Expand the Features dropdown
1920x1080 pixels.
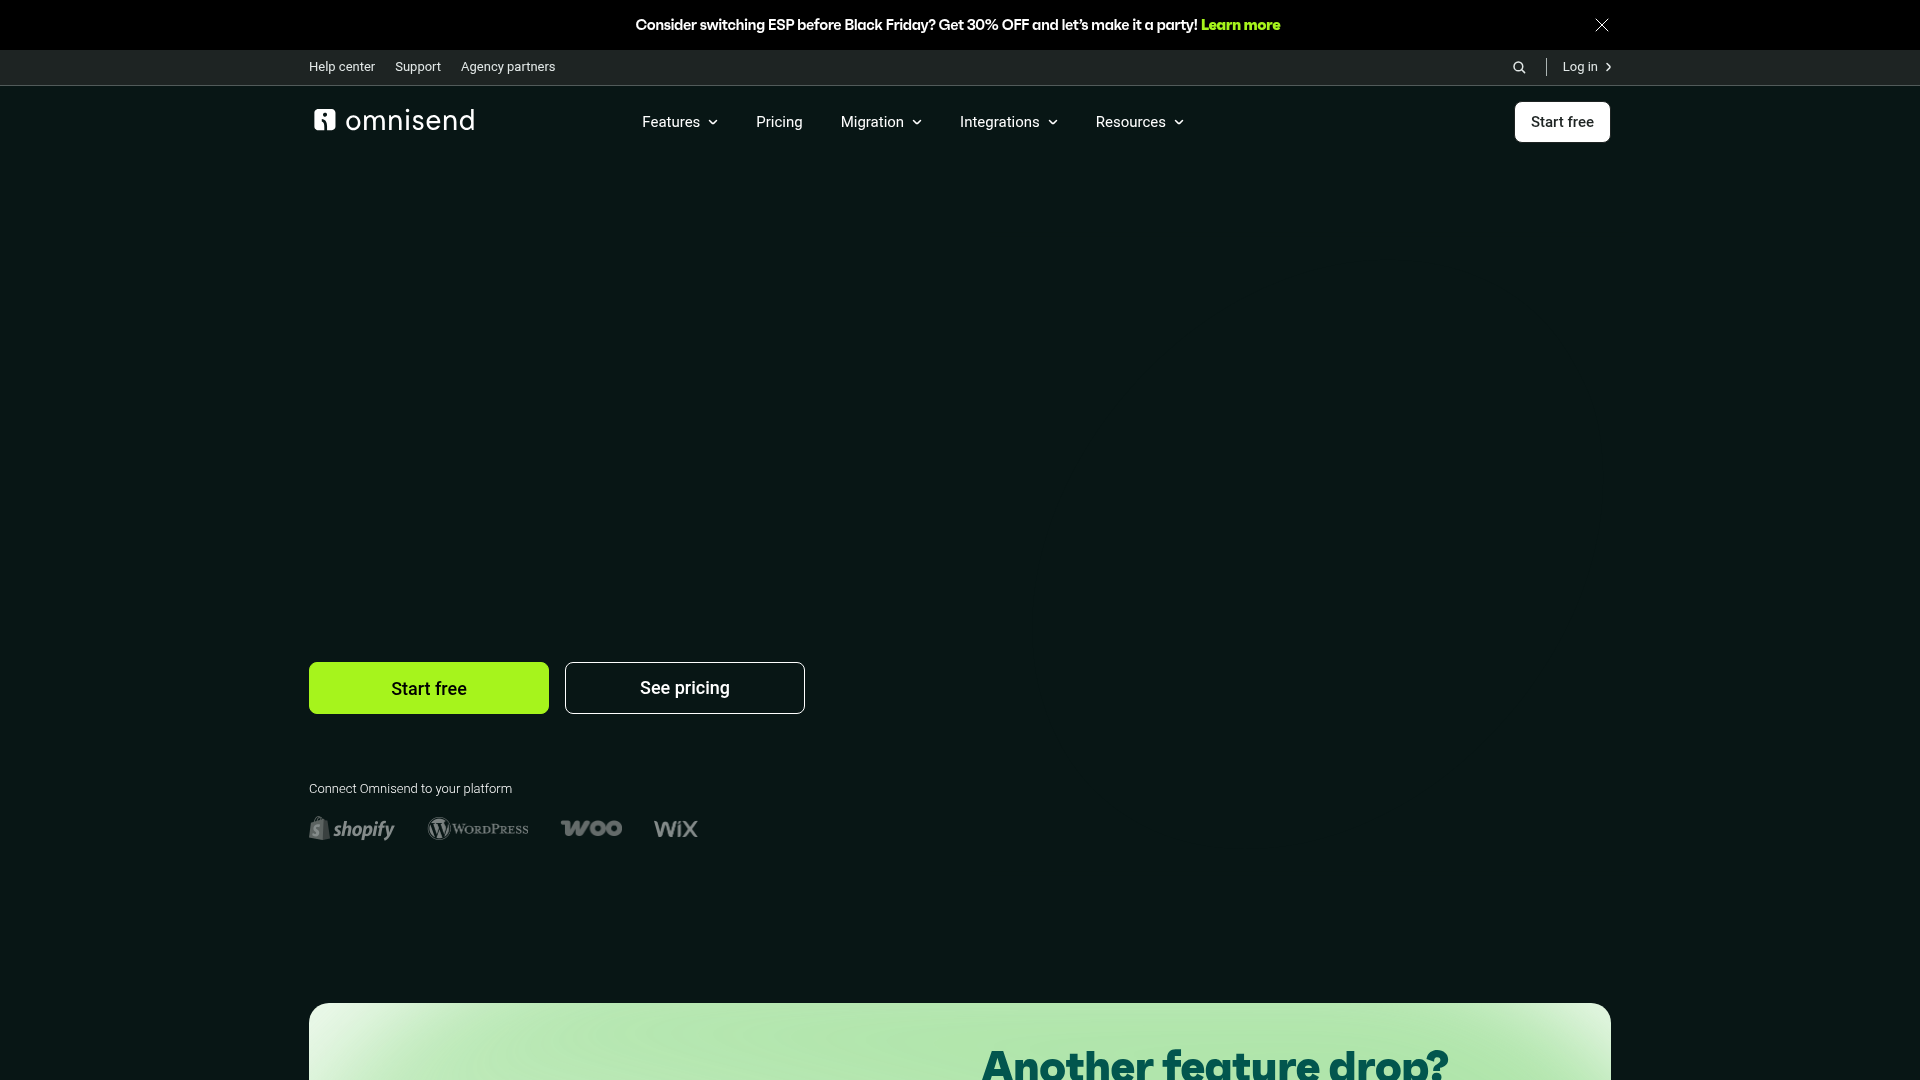tap(679, 122)
